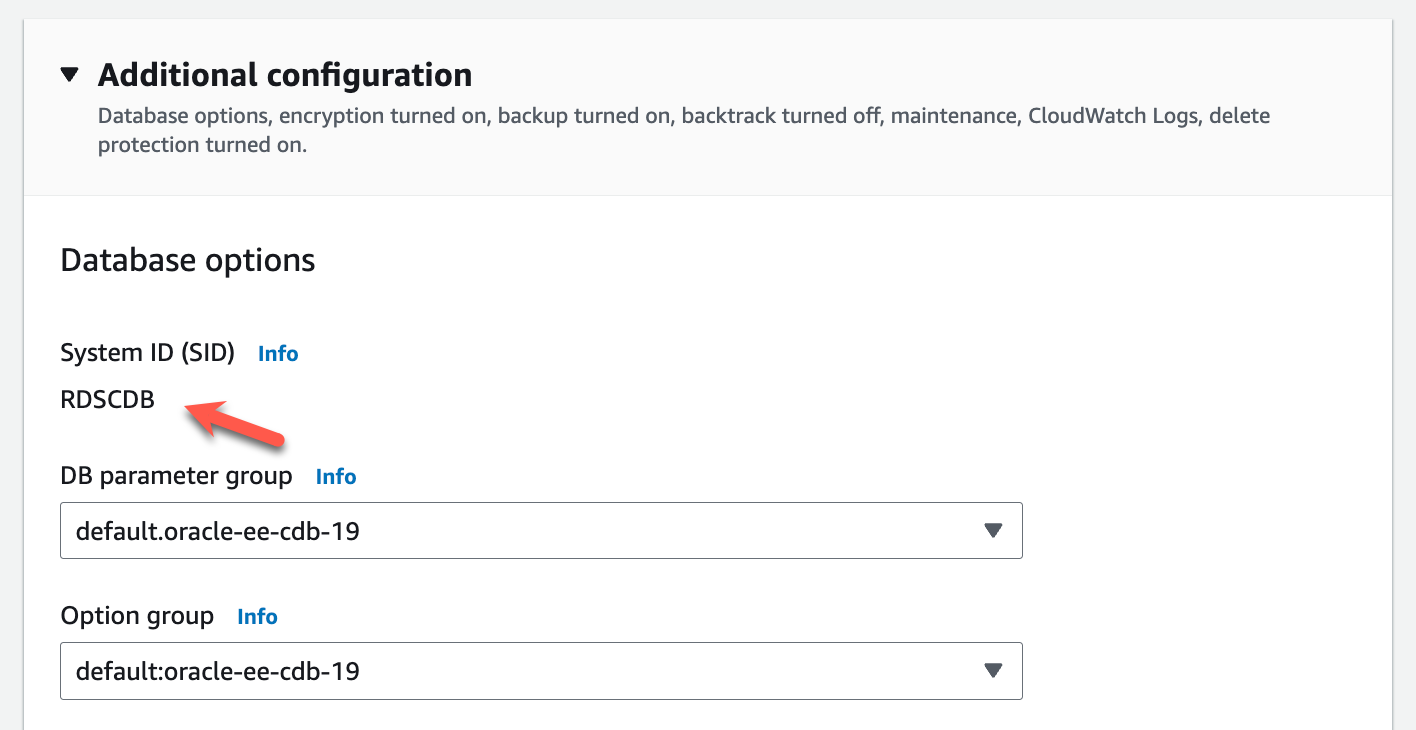The height and width of the screenshot is (730, 1416).
Task: Click the Option group dropdown arrow
Action: pos(993,670)
